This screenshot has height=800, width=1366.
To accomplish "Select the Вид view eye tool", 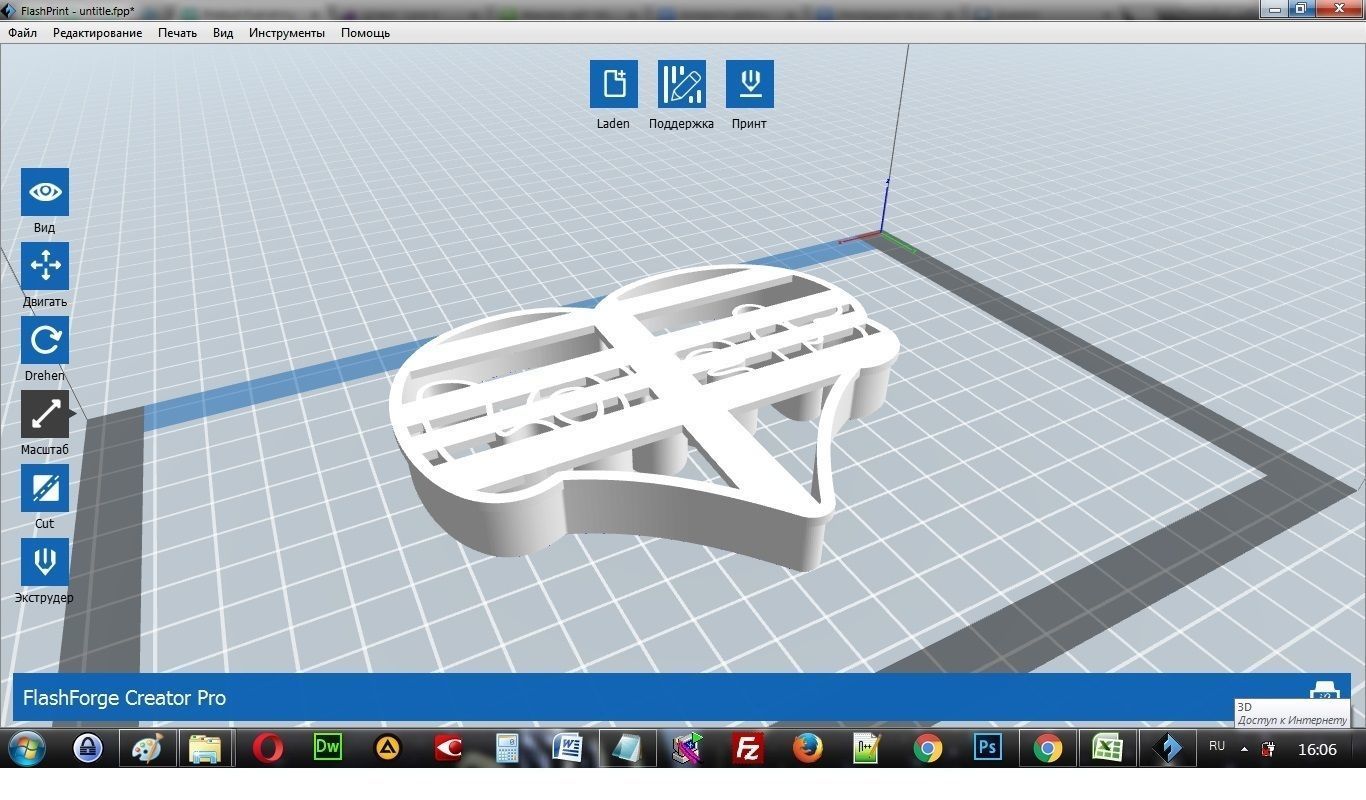I will [45, 192].
